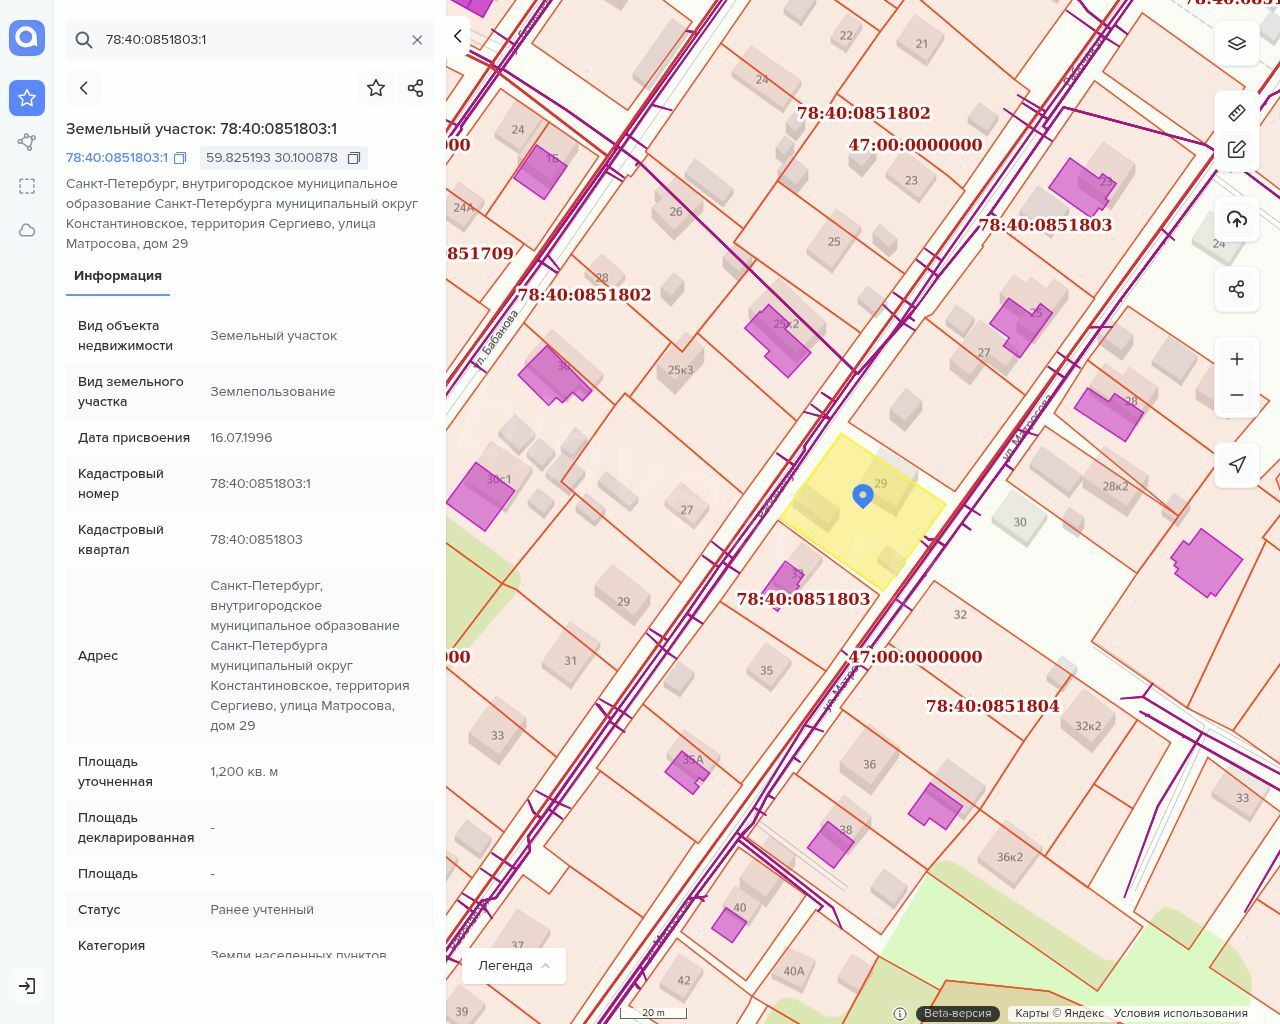Go back using the left chevron
Image resolution: width=1280 pixels, height=1024 pixels.
[x=84, y=88]
